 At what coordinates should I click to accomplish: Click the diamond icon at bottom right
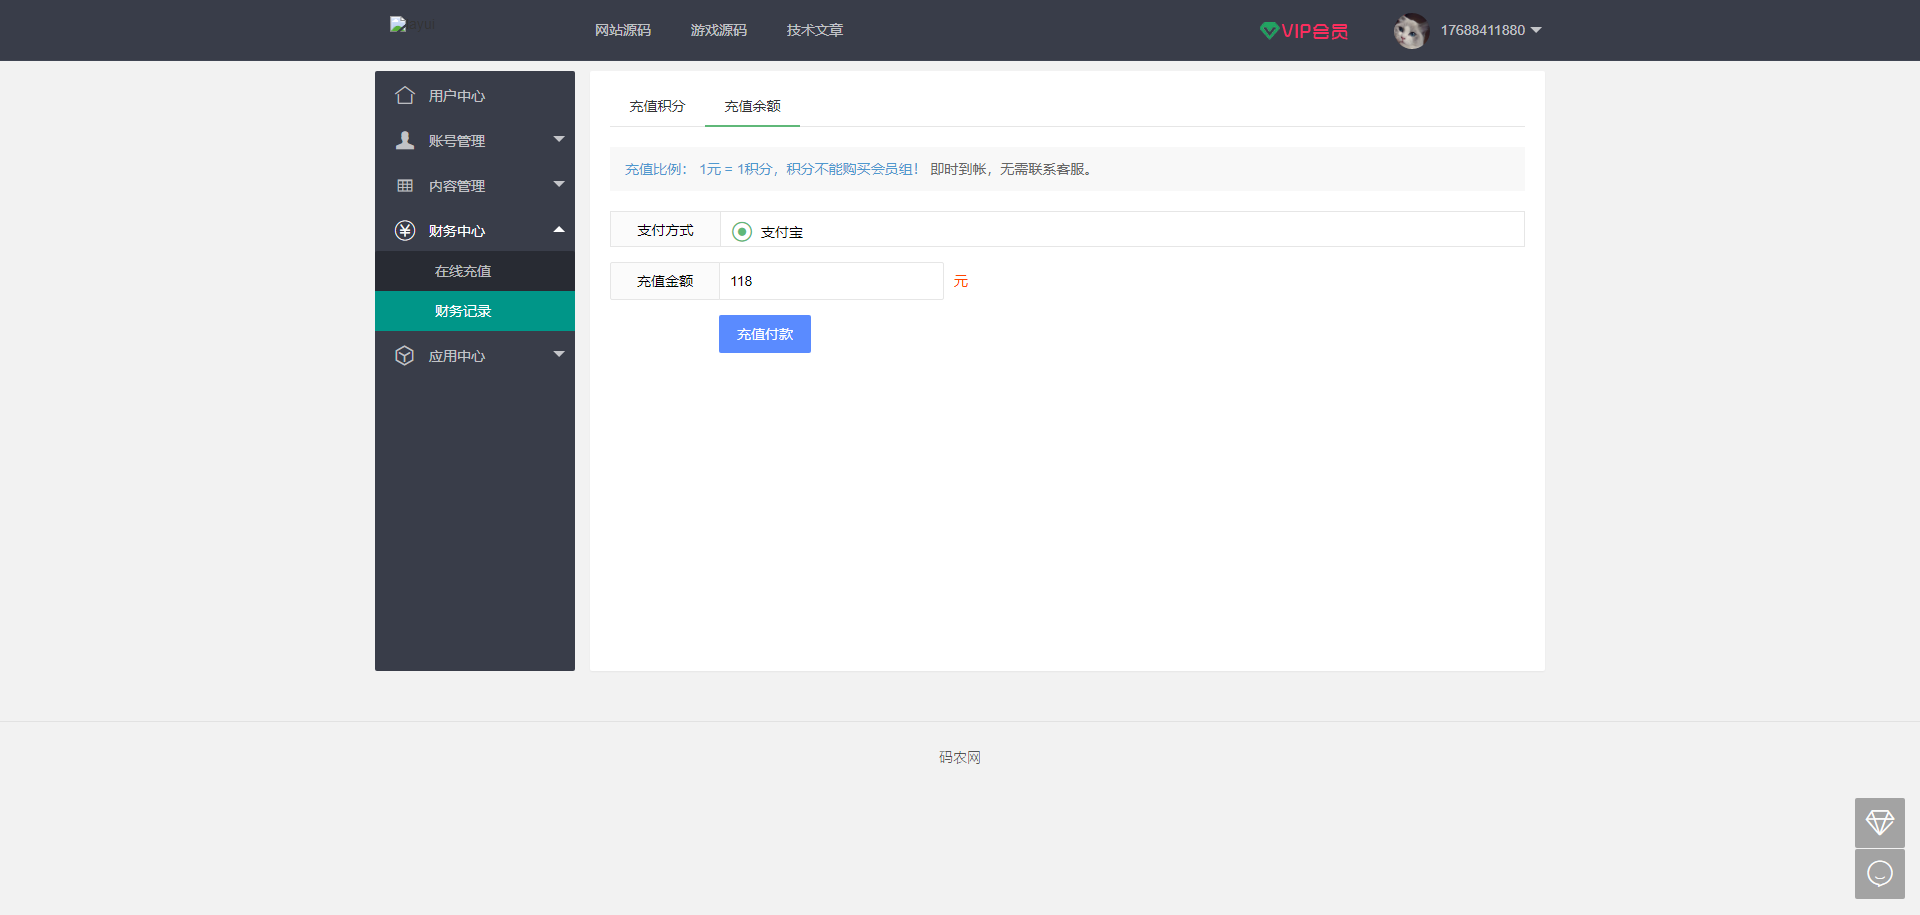pyautogui.click(x=1880, y=823)
